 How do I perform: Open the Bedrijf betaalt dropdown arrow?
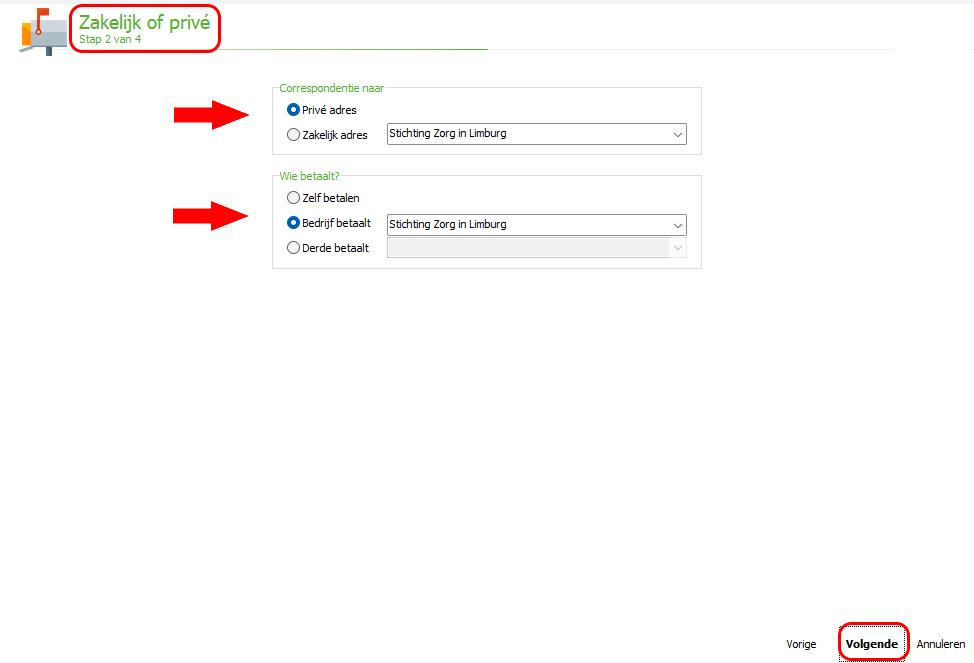[x=677, y=225]
